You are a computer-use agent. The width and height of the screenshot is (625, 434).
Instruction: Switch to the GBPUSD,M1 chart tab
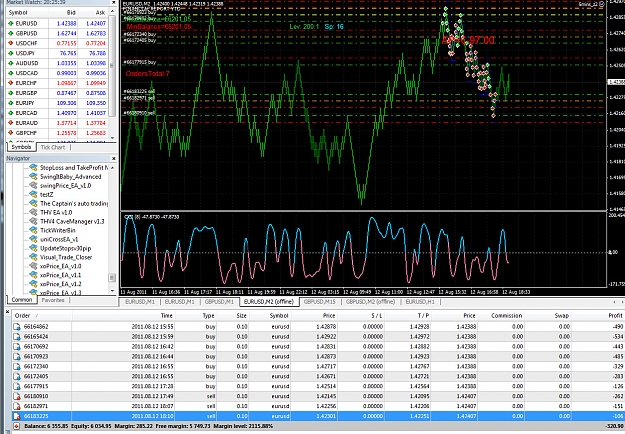[219, 302]
